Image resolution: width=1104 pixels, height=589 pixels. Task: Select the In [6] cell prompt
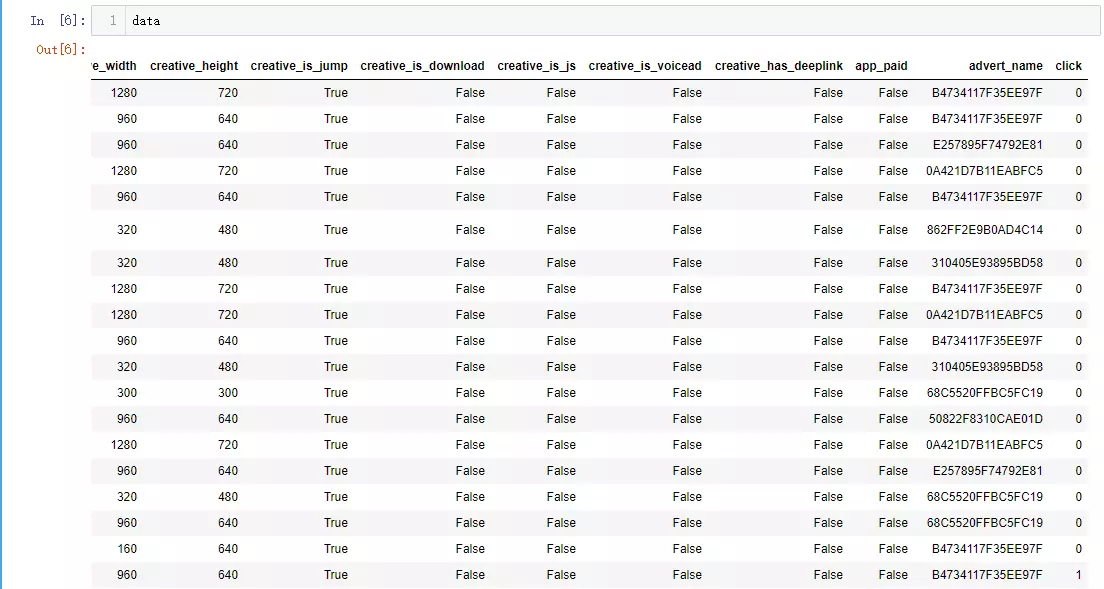click(x=57, y=20)
